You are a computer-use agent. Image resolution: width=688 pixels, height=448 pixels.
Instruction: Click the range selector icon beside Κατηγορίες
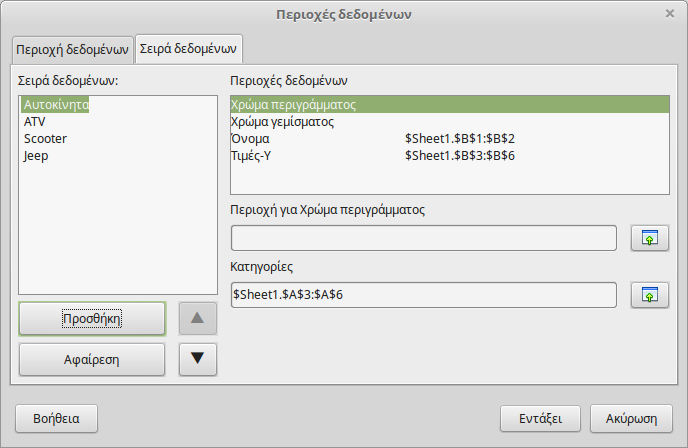click(x=650, y=295)
